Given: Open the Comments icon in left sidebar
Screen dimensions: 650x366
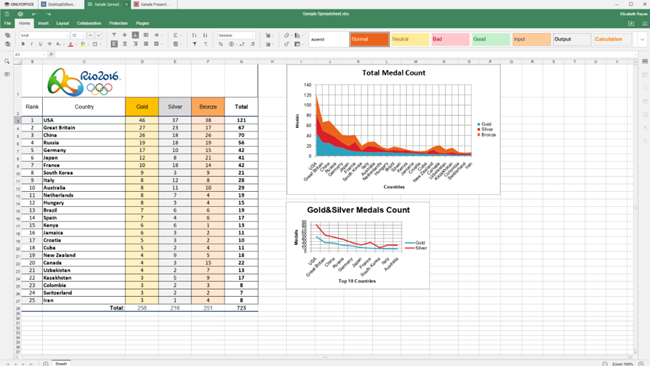Looking at the screenshot, I should pos(7,75).
